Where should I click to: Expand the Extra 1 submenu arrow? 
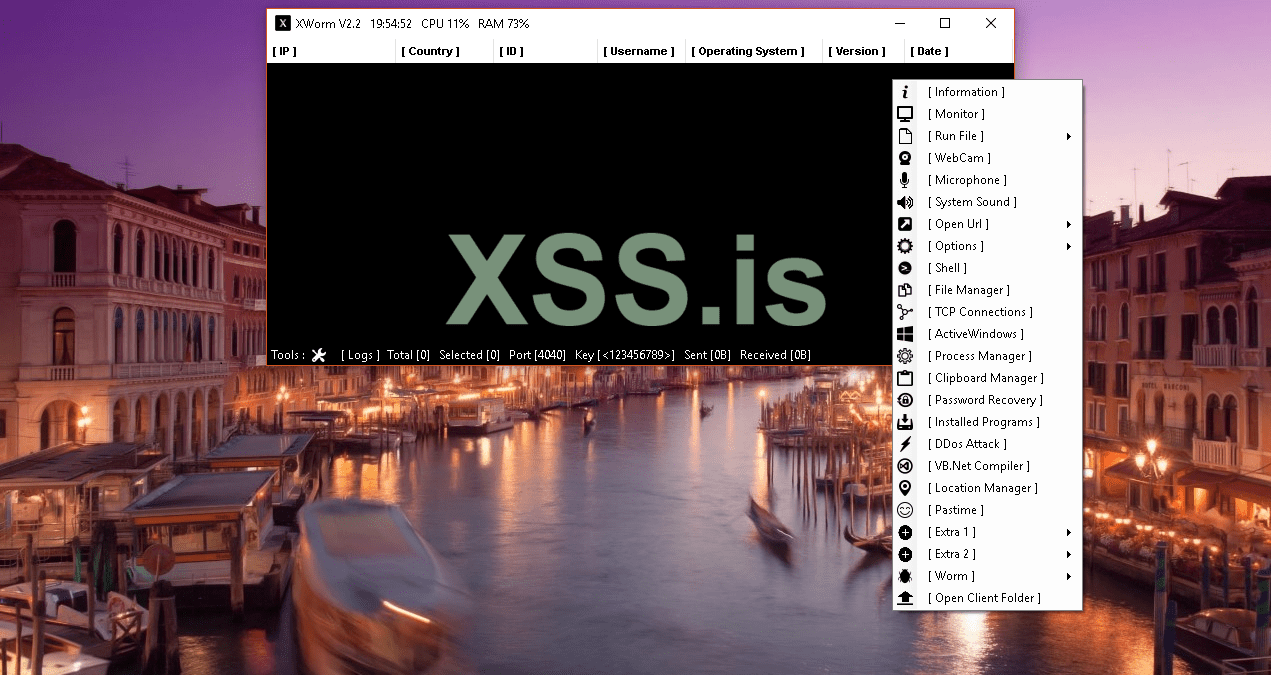[1069, 532]
